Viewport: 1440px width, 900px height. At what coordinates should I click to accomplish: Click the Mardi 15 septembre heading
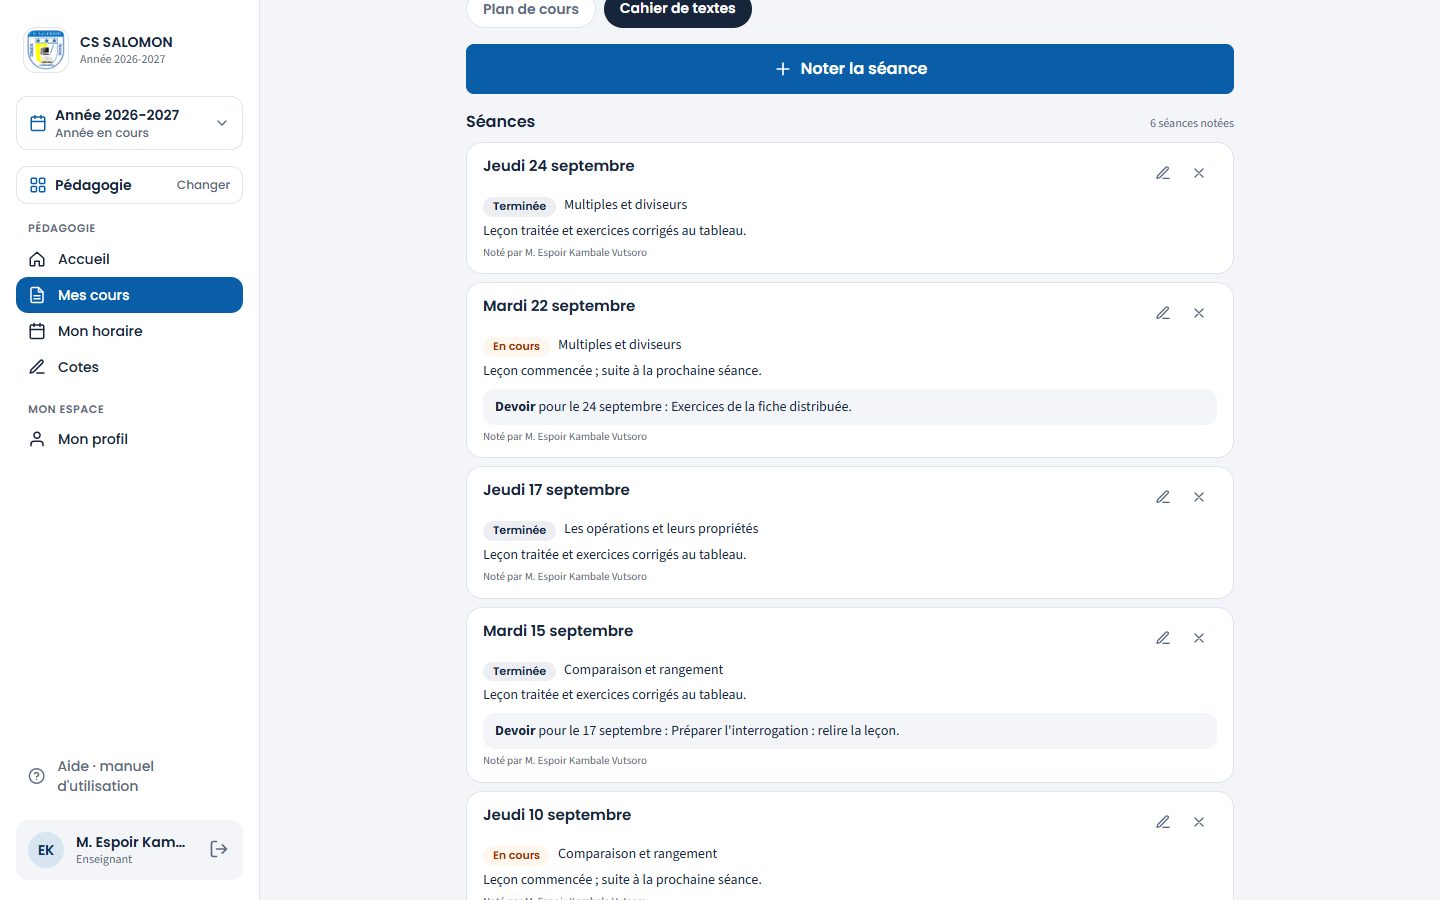coord(558,631)
